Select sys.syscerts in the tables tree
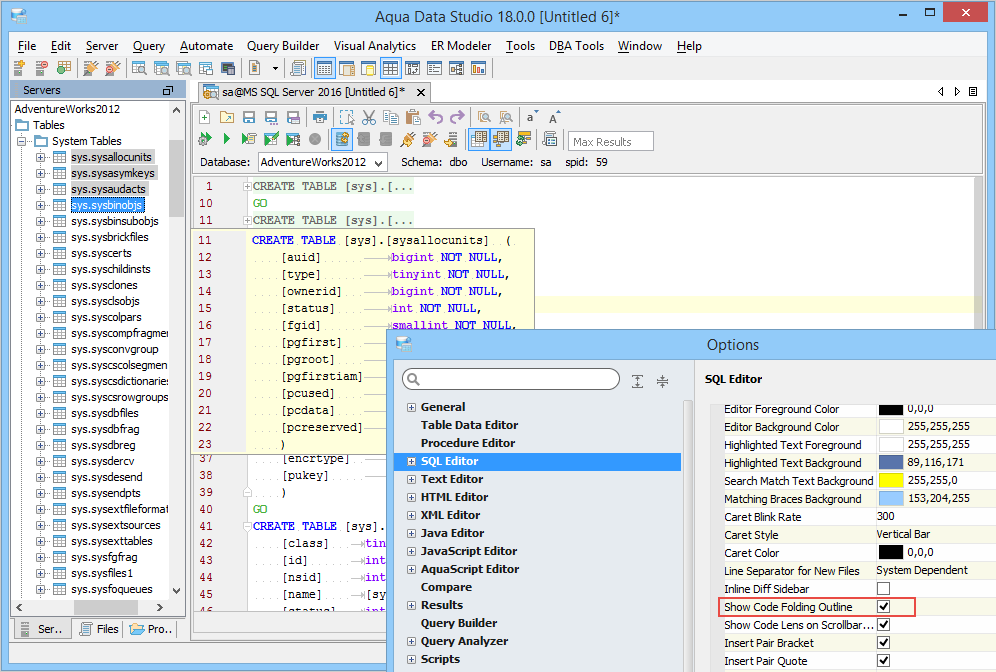The image size is (996, 672). coord(101,253)
